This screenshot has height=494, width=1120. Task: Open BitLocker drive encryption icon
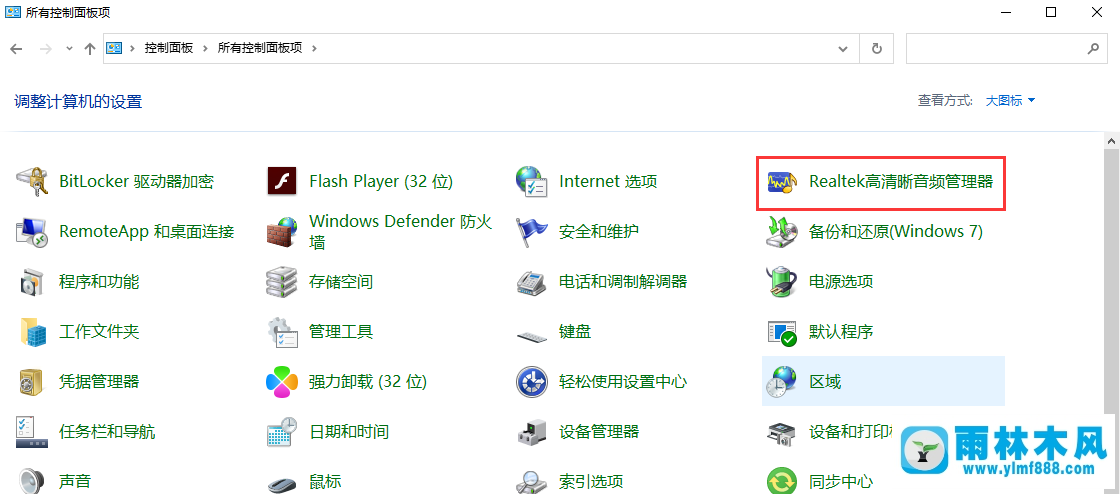point(32,181)
